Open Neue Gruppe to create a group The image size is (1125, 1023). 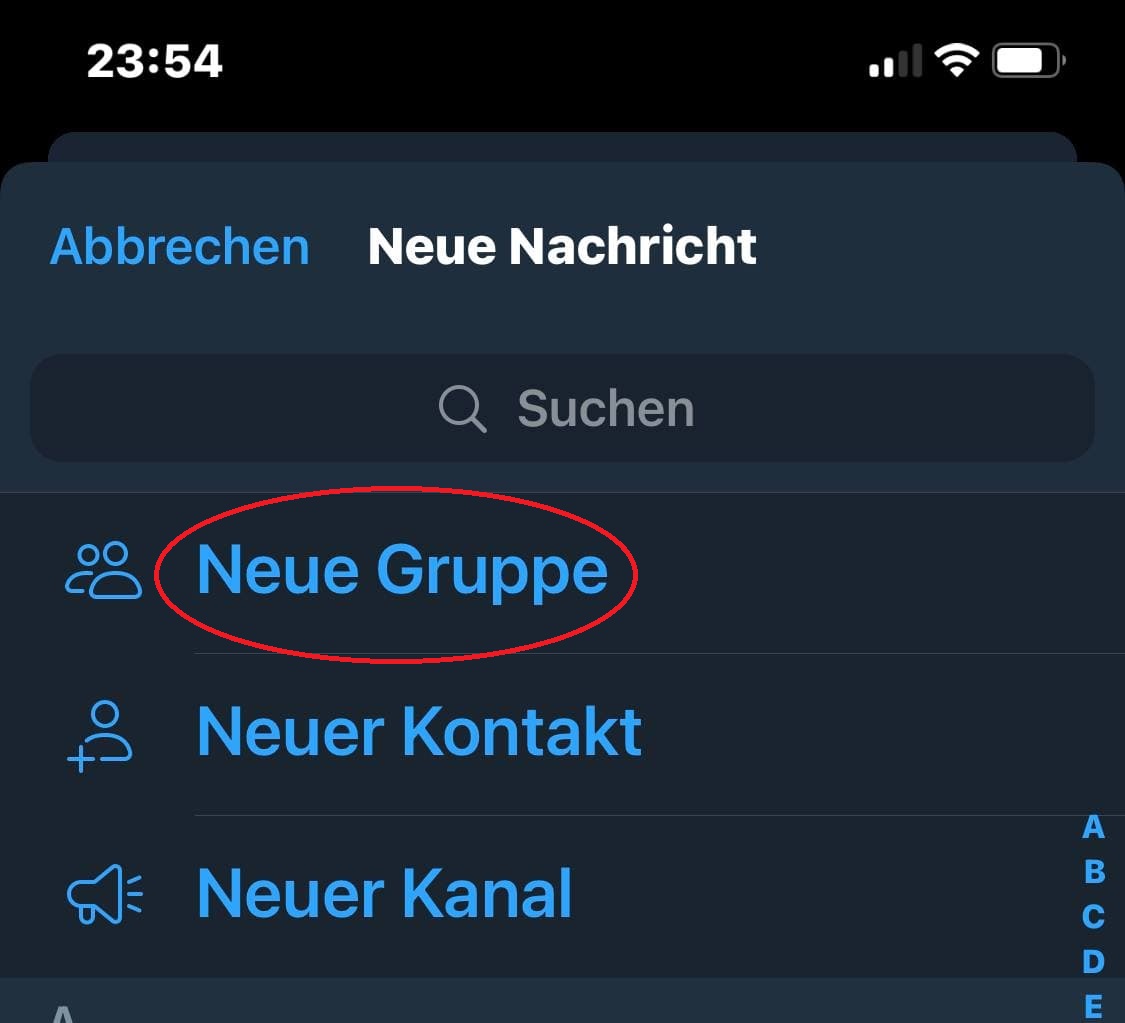403,568
